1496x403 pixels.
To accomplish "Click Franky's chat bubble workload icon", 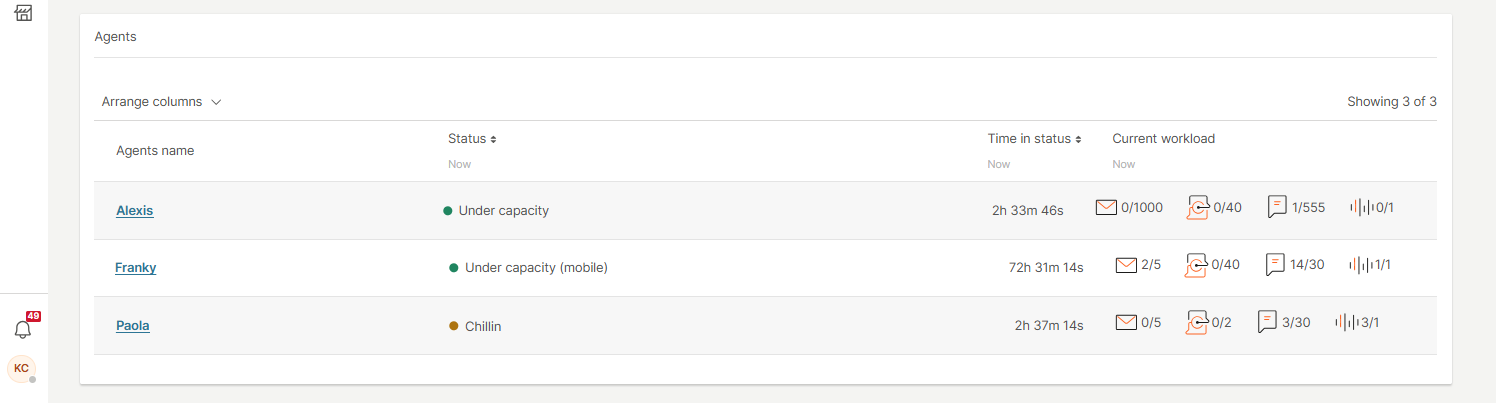I will [x=1275, y=265].
